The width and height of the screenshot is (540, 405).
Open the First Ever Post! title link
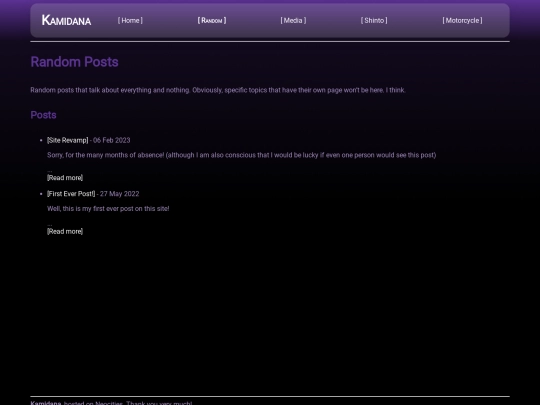point(71,194)
